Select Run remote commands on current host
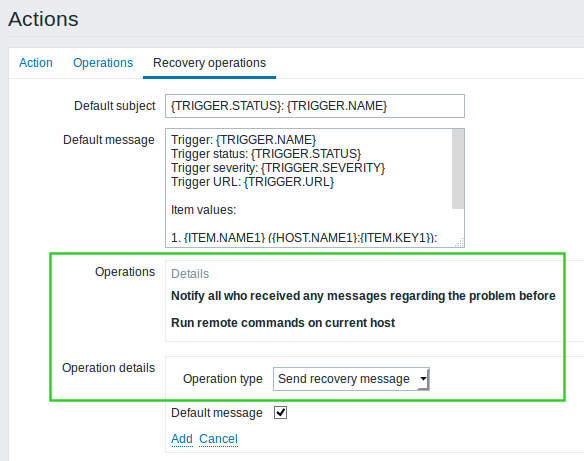Viewport: 584px width, 461px height. click(283, 322)
